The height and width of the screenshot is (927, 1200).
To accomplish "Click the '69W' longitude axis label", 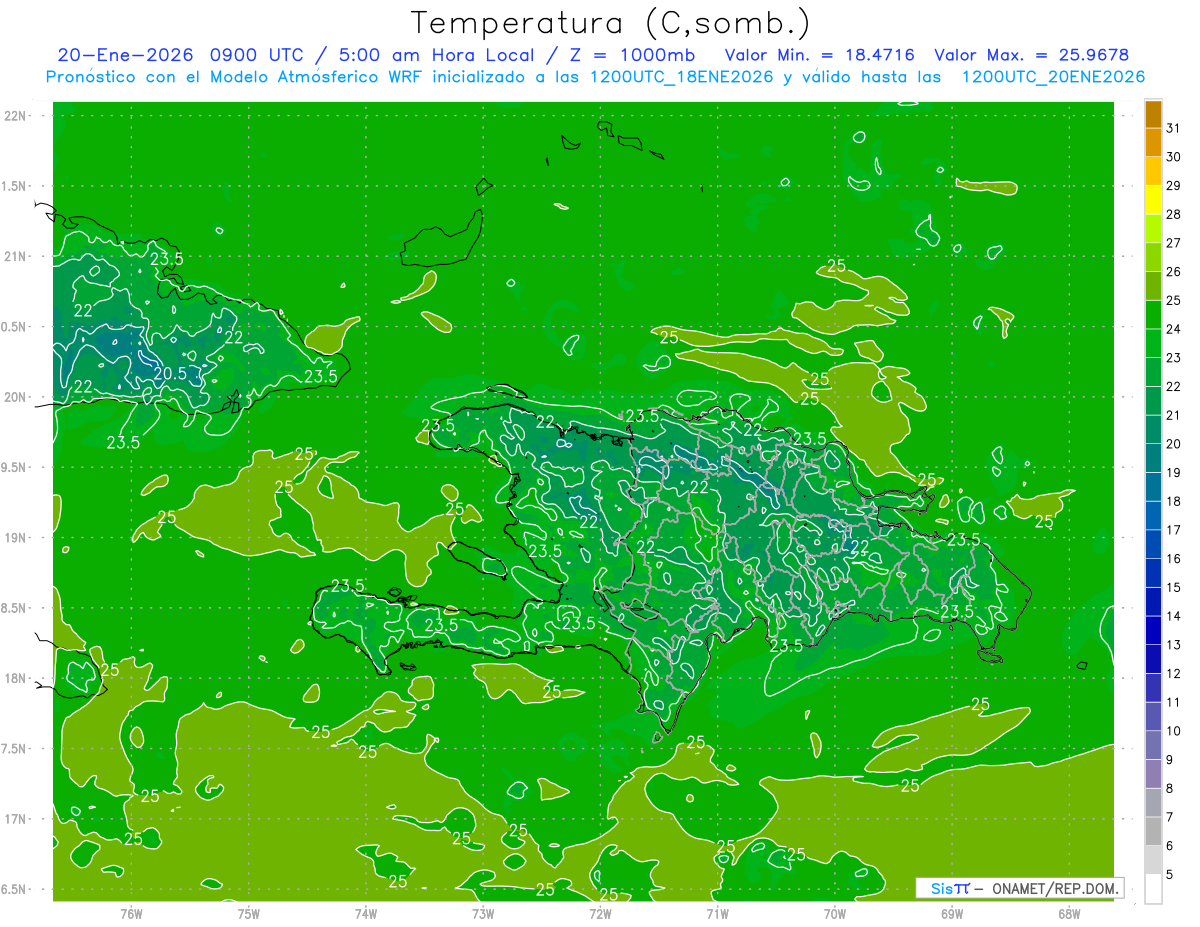I will pyautogui.click(x=952, y=914).
